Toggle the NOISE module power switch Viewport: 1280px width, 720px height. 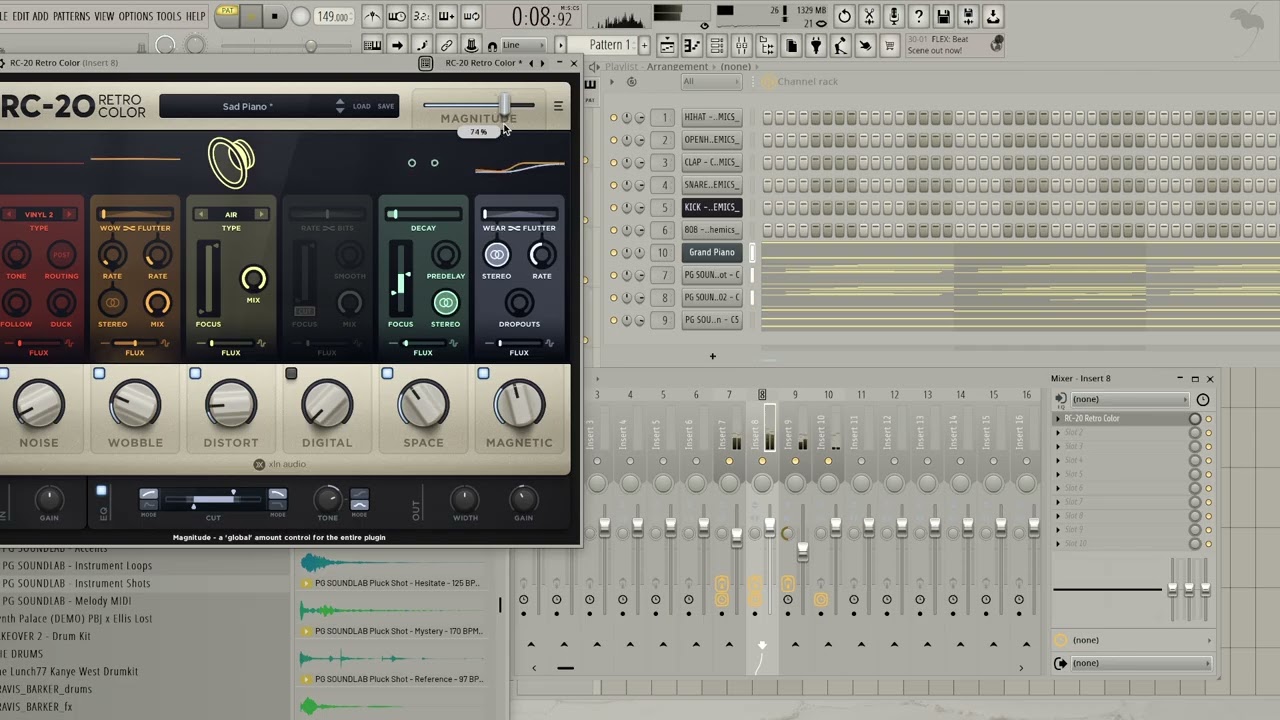[5, 374]
